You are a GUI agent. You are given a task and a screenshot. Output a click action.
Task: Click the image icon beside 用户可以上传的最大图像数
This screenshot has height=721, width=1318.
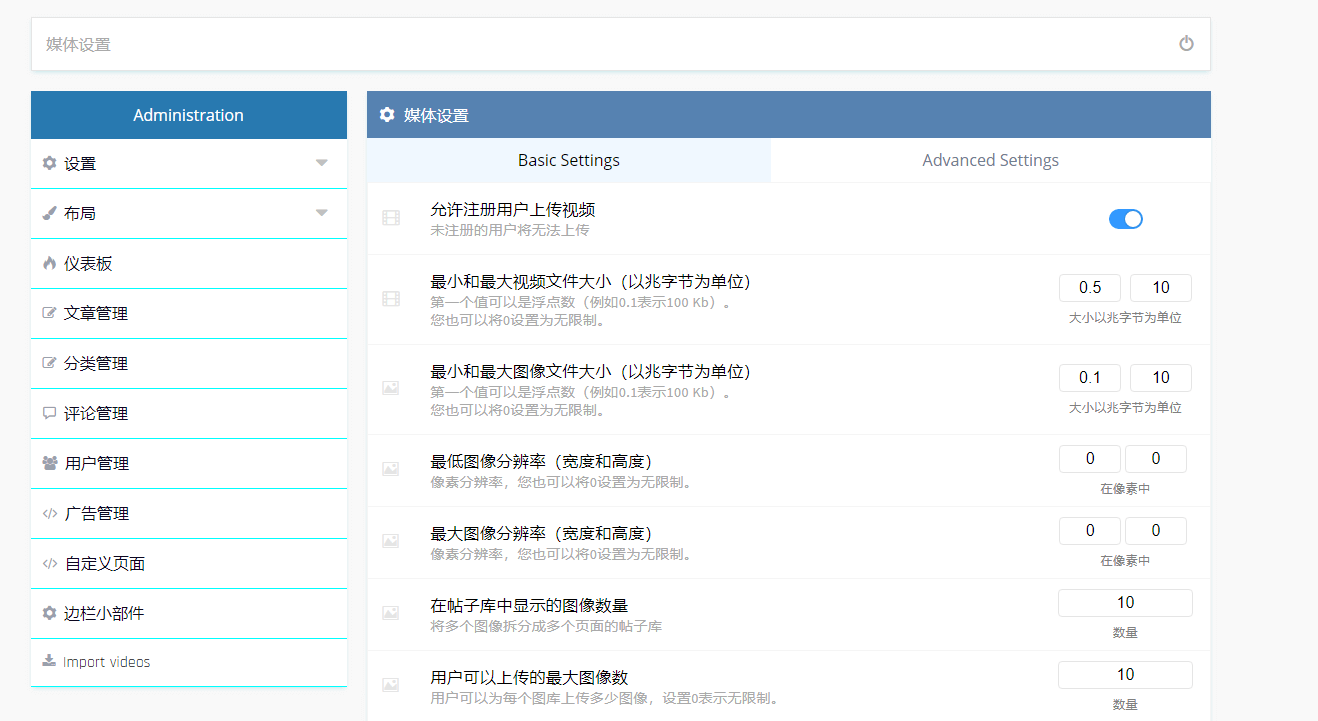click(391, 684)
